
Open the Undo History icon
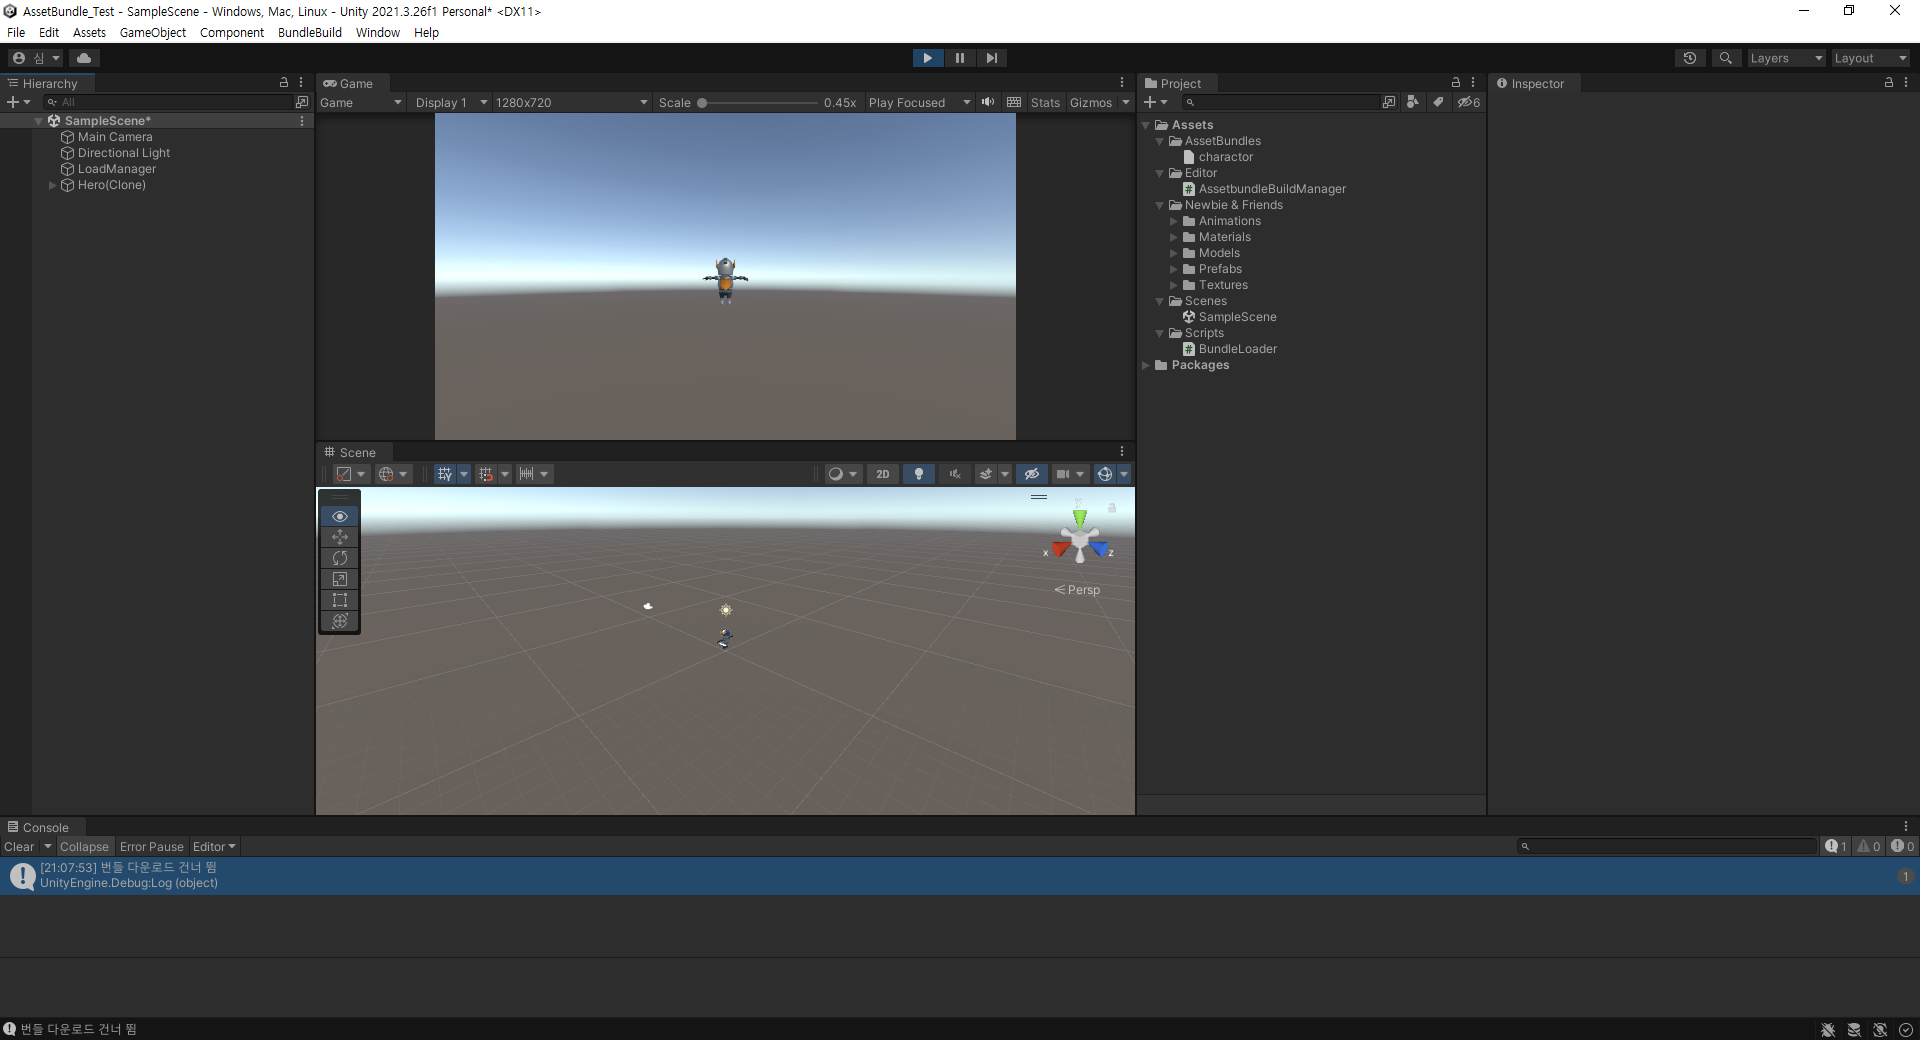pos(1690,58)
